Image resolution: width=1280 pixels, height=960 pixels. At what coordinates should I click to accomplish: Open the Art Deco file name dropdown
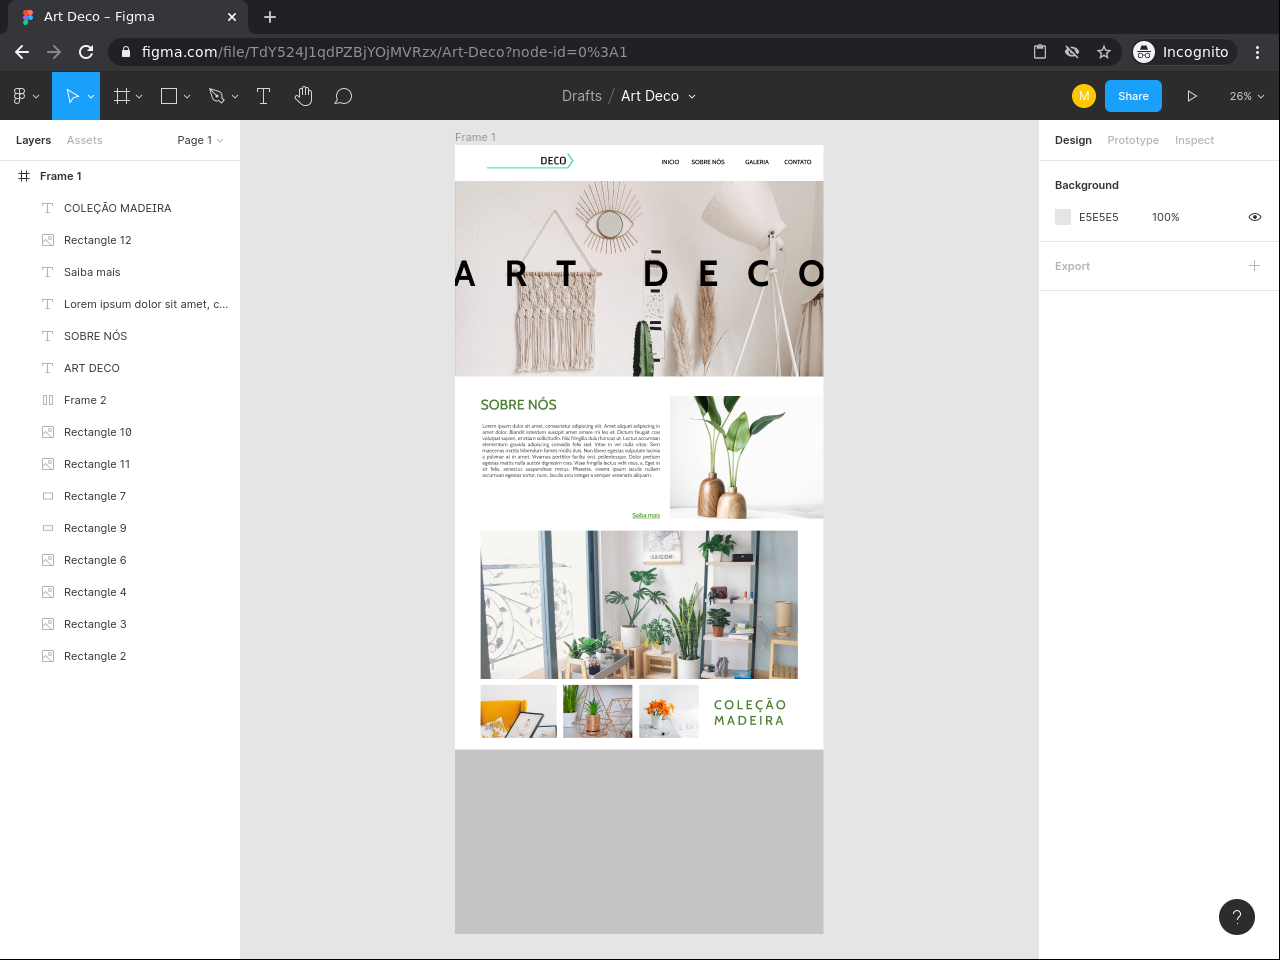coord(692,97)
